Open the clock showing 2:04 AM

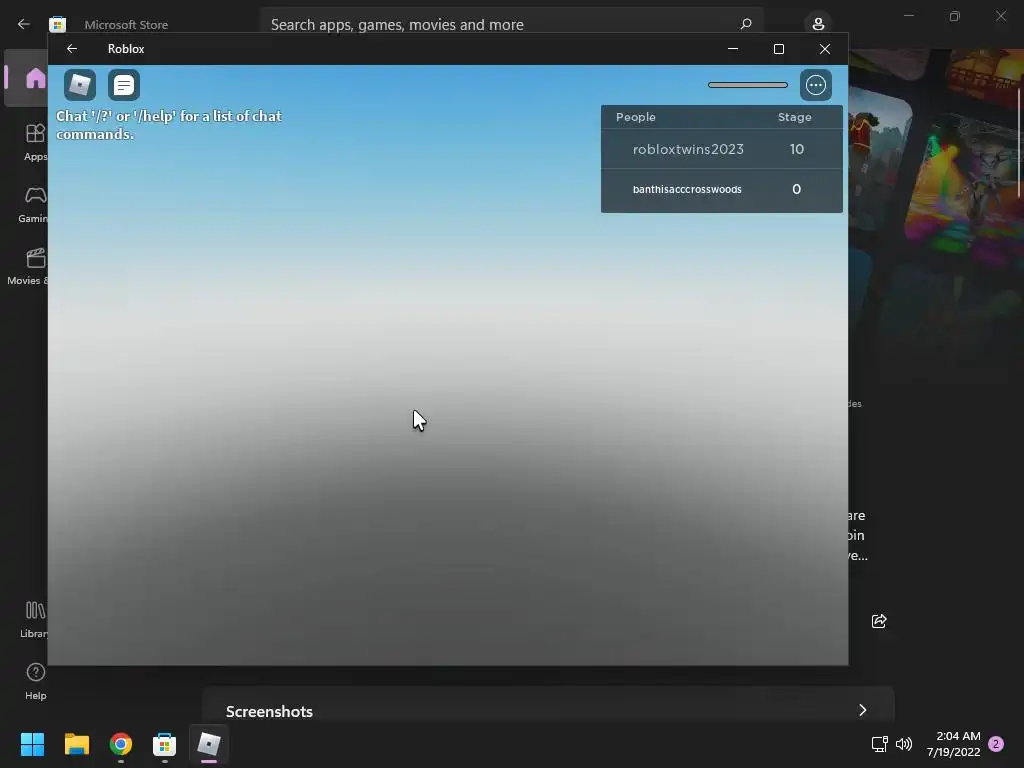953,744
